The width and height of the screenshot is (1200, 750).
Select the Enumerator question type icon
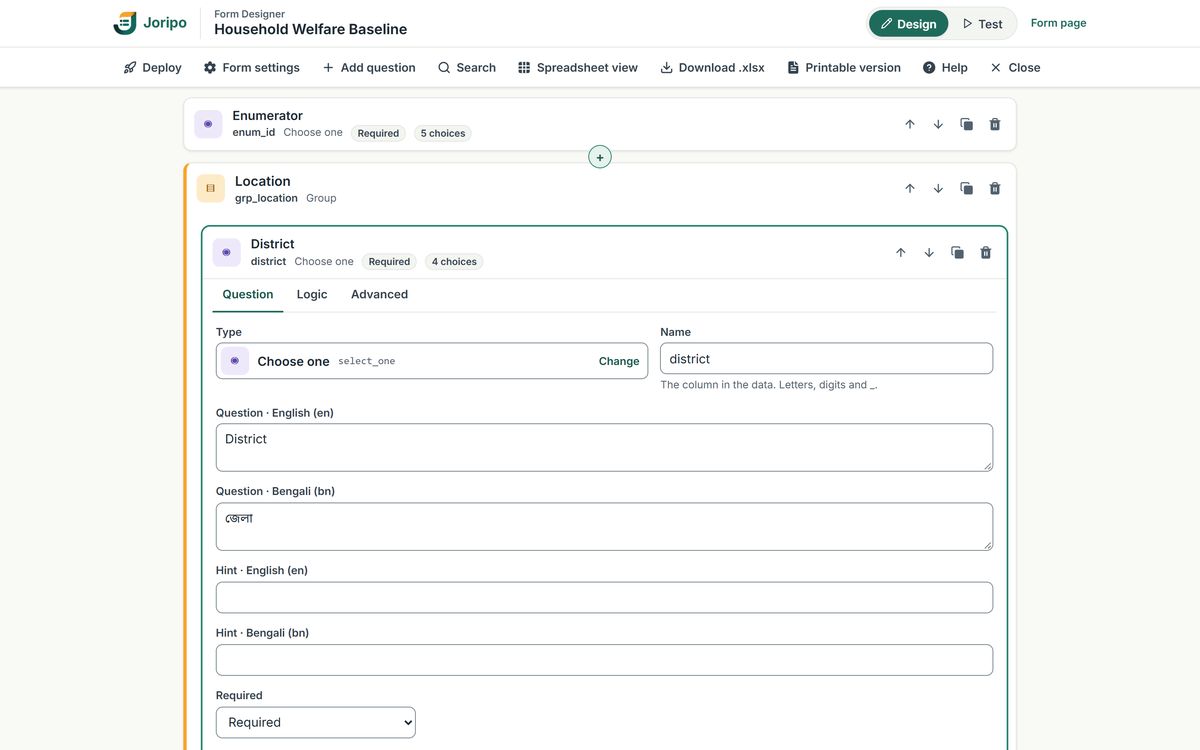pos(208,124)
